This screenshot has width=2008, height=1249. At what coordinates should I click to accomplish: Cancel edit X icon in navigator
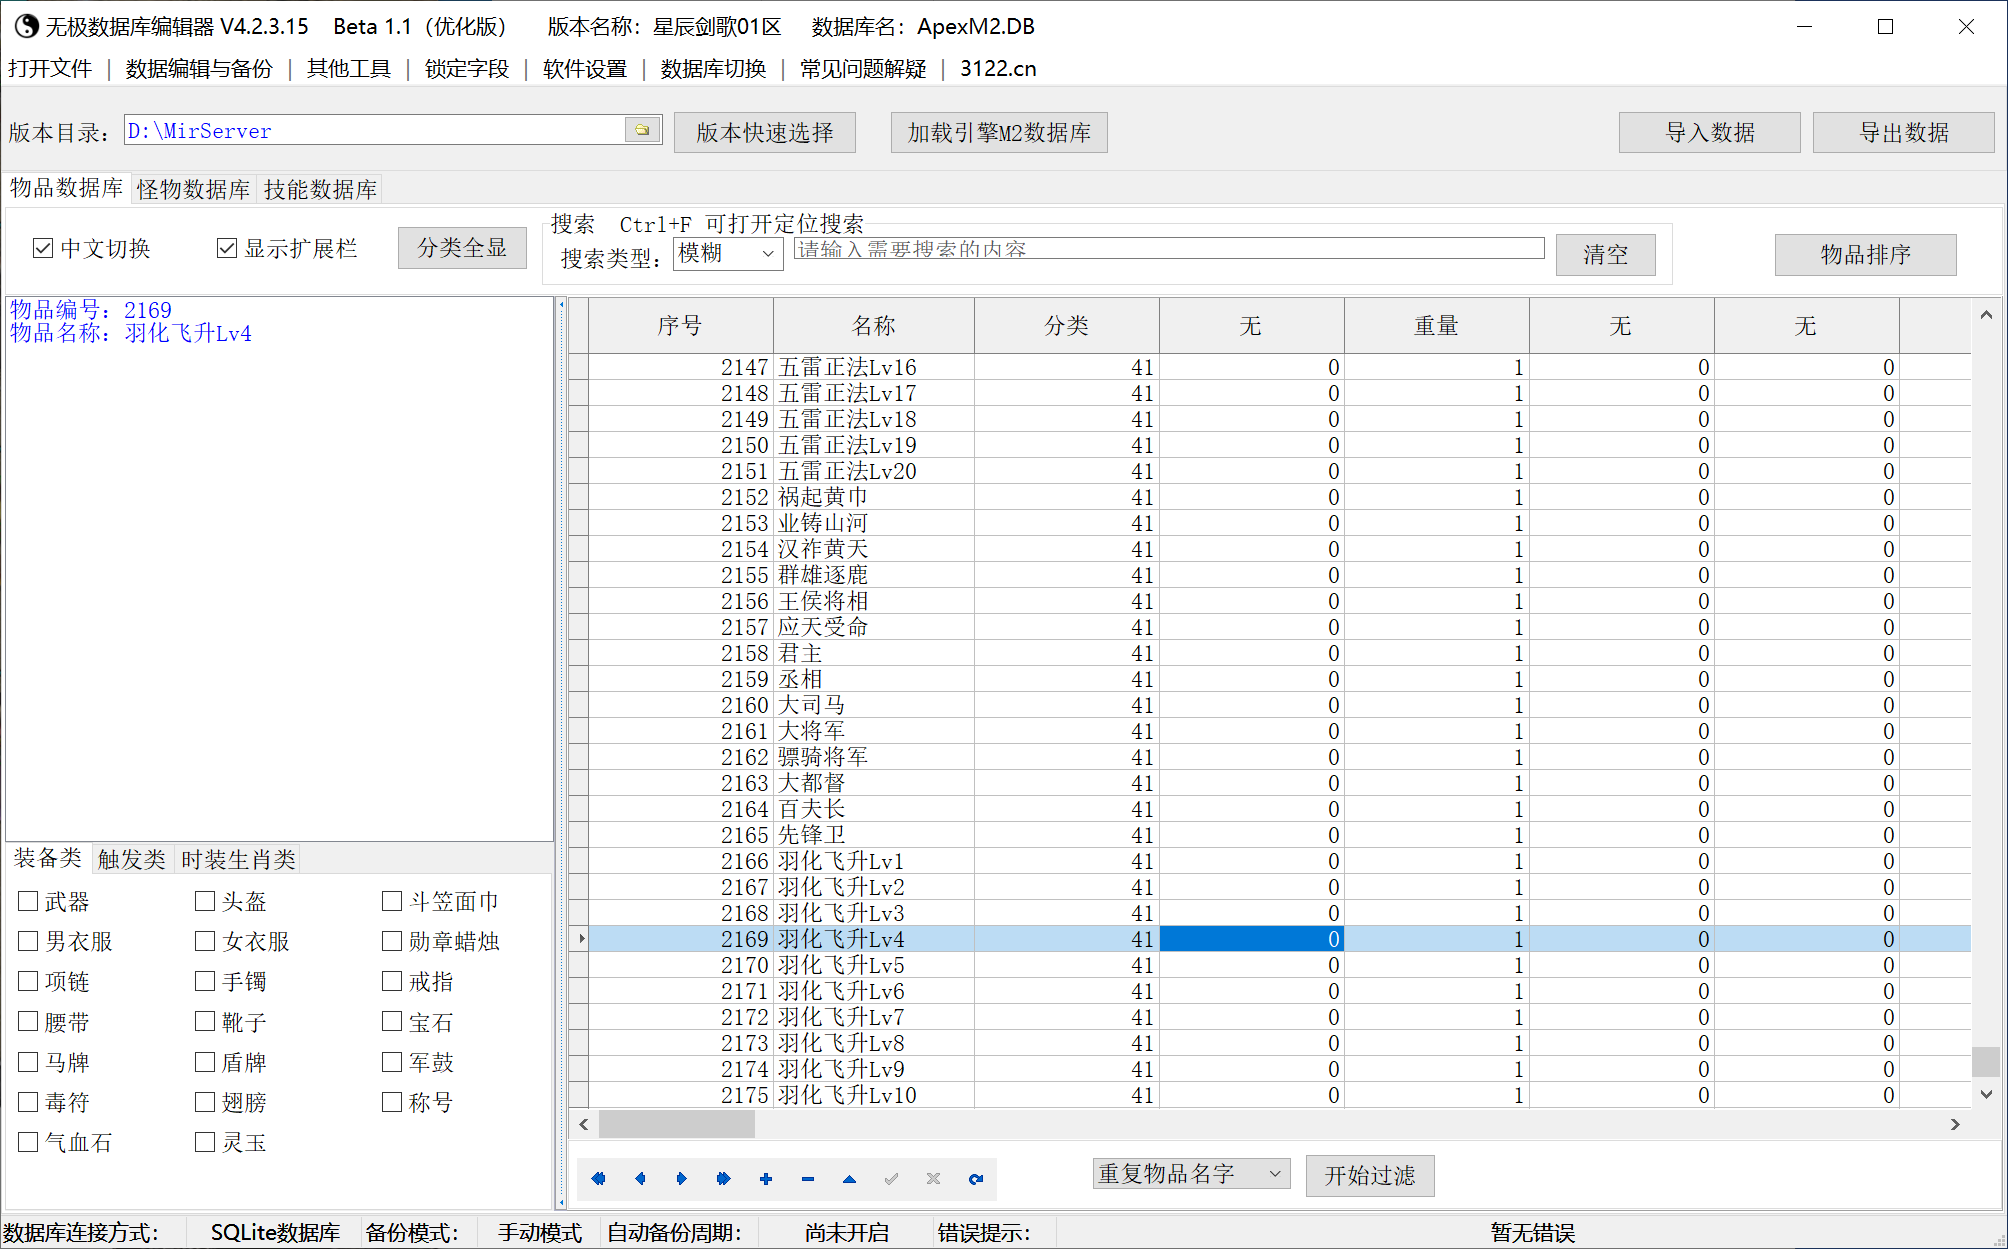coord(933,1179)
